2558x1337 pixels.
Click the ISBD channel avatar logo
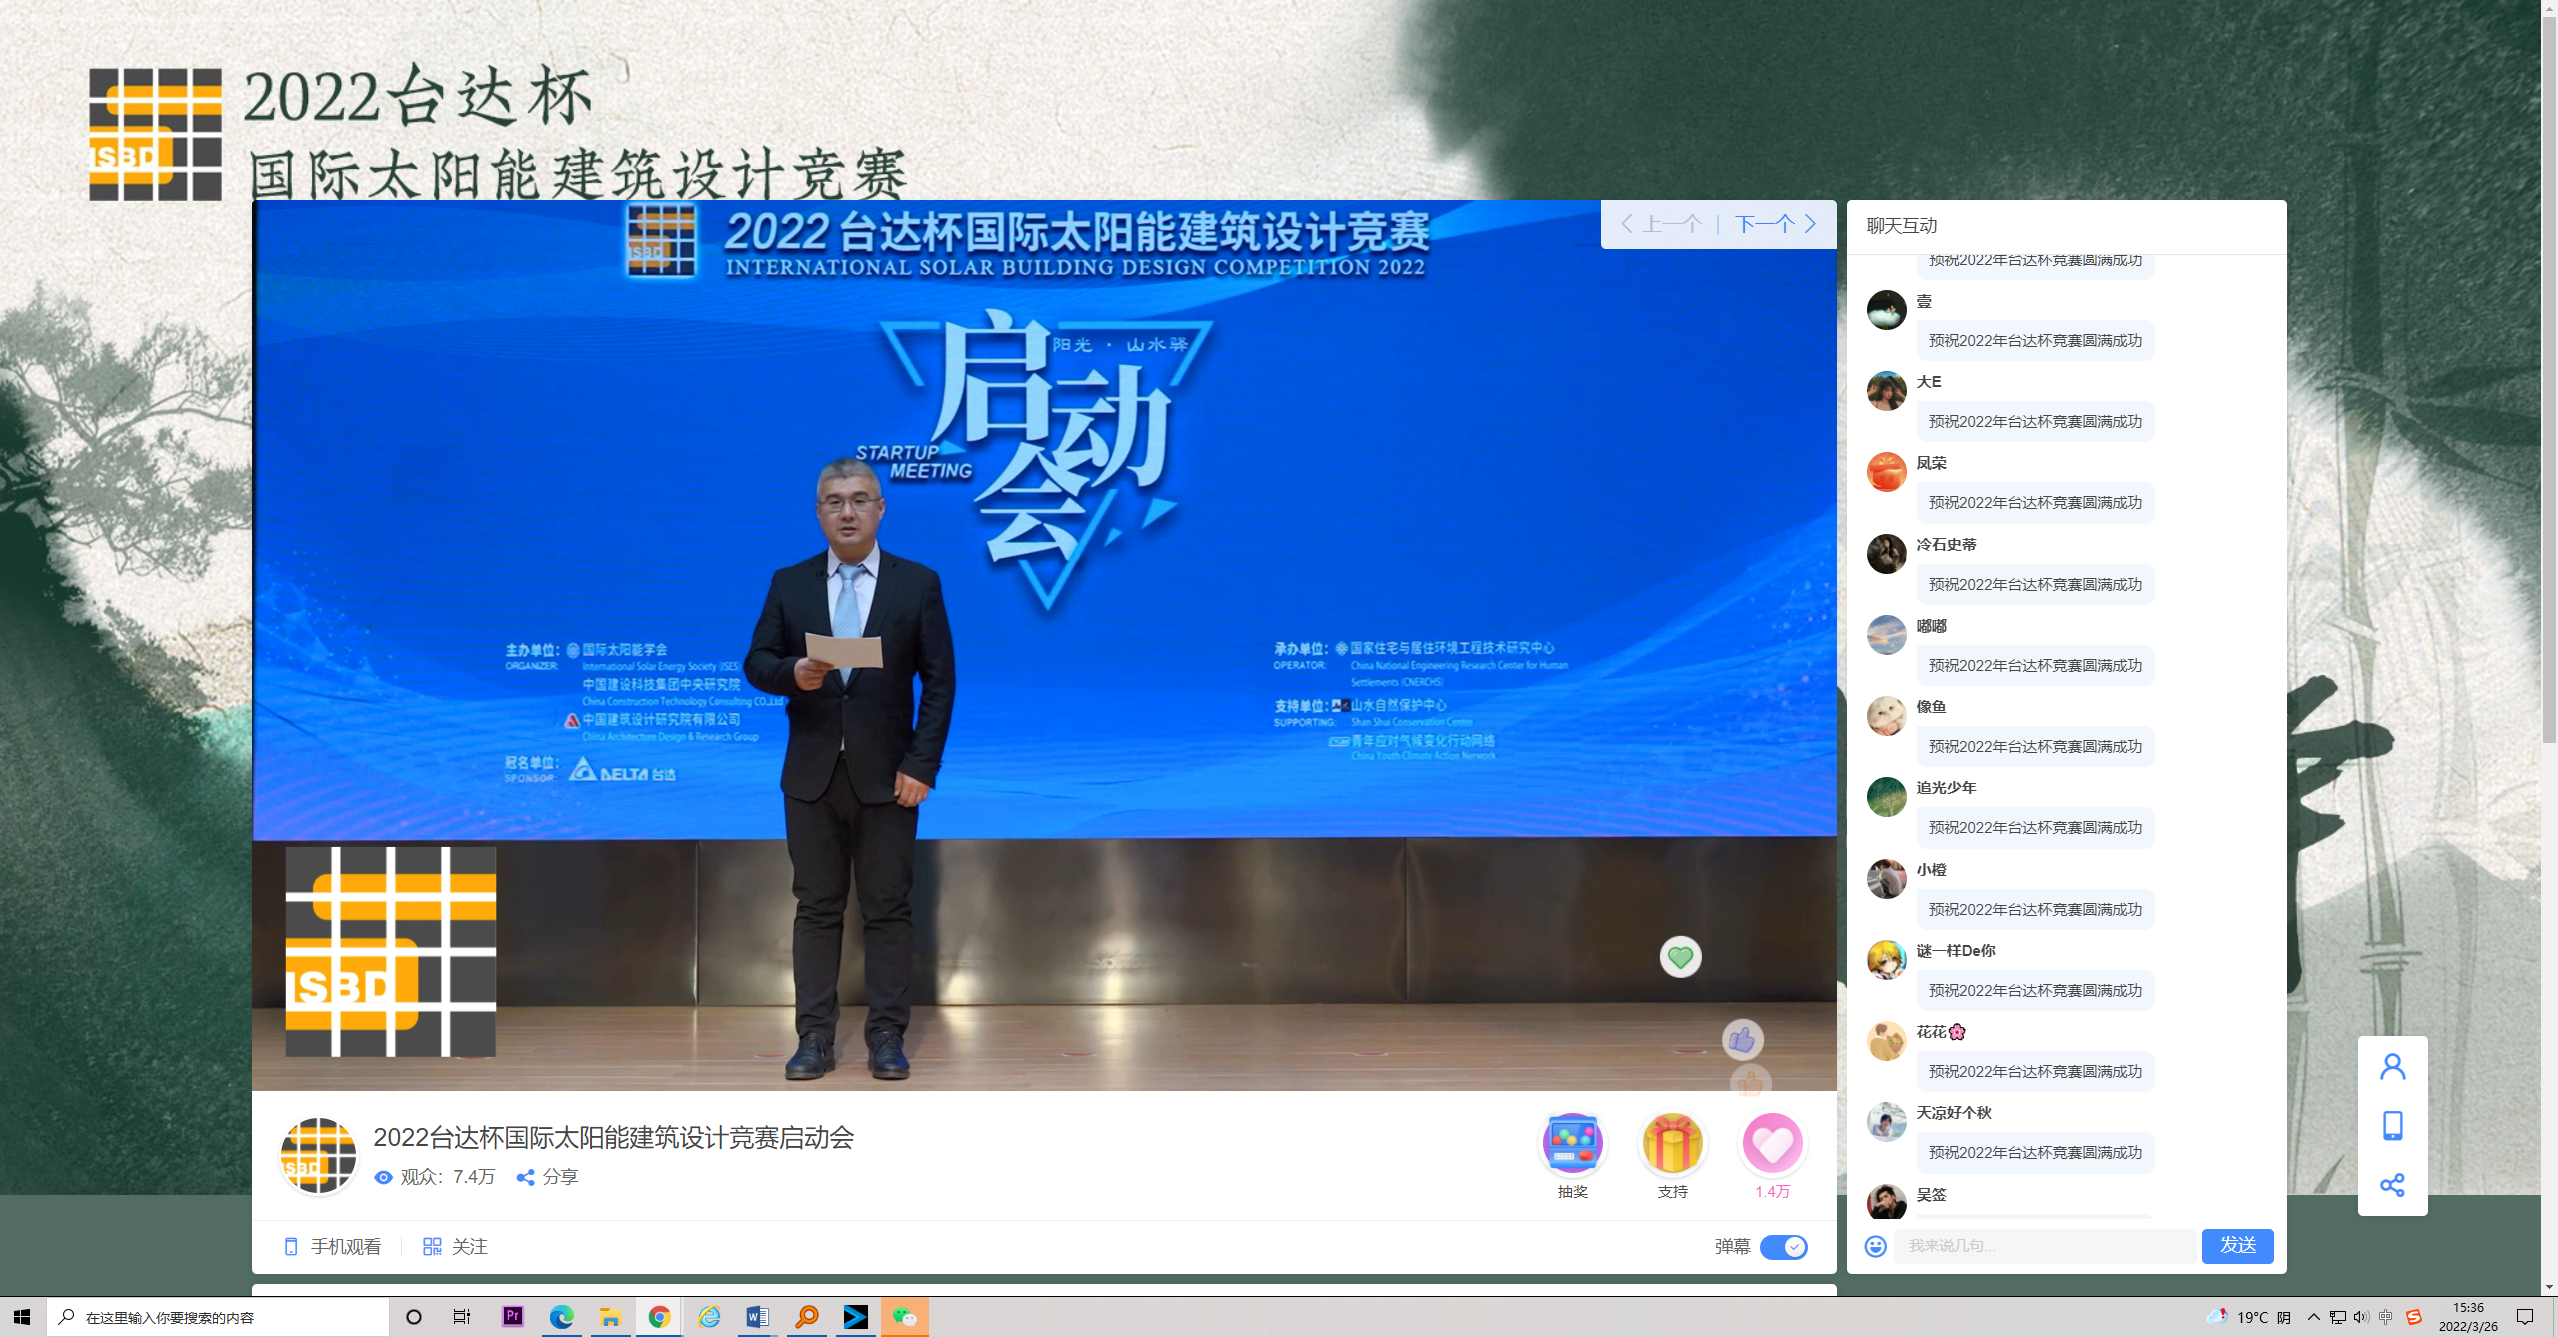pos(318,1155)
